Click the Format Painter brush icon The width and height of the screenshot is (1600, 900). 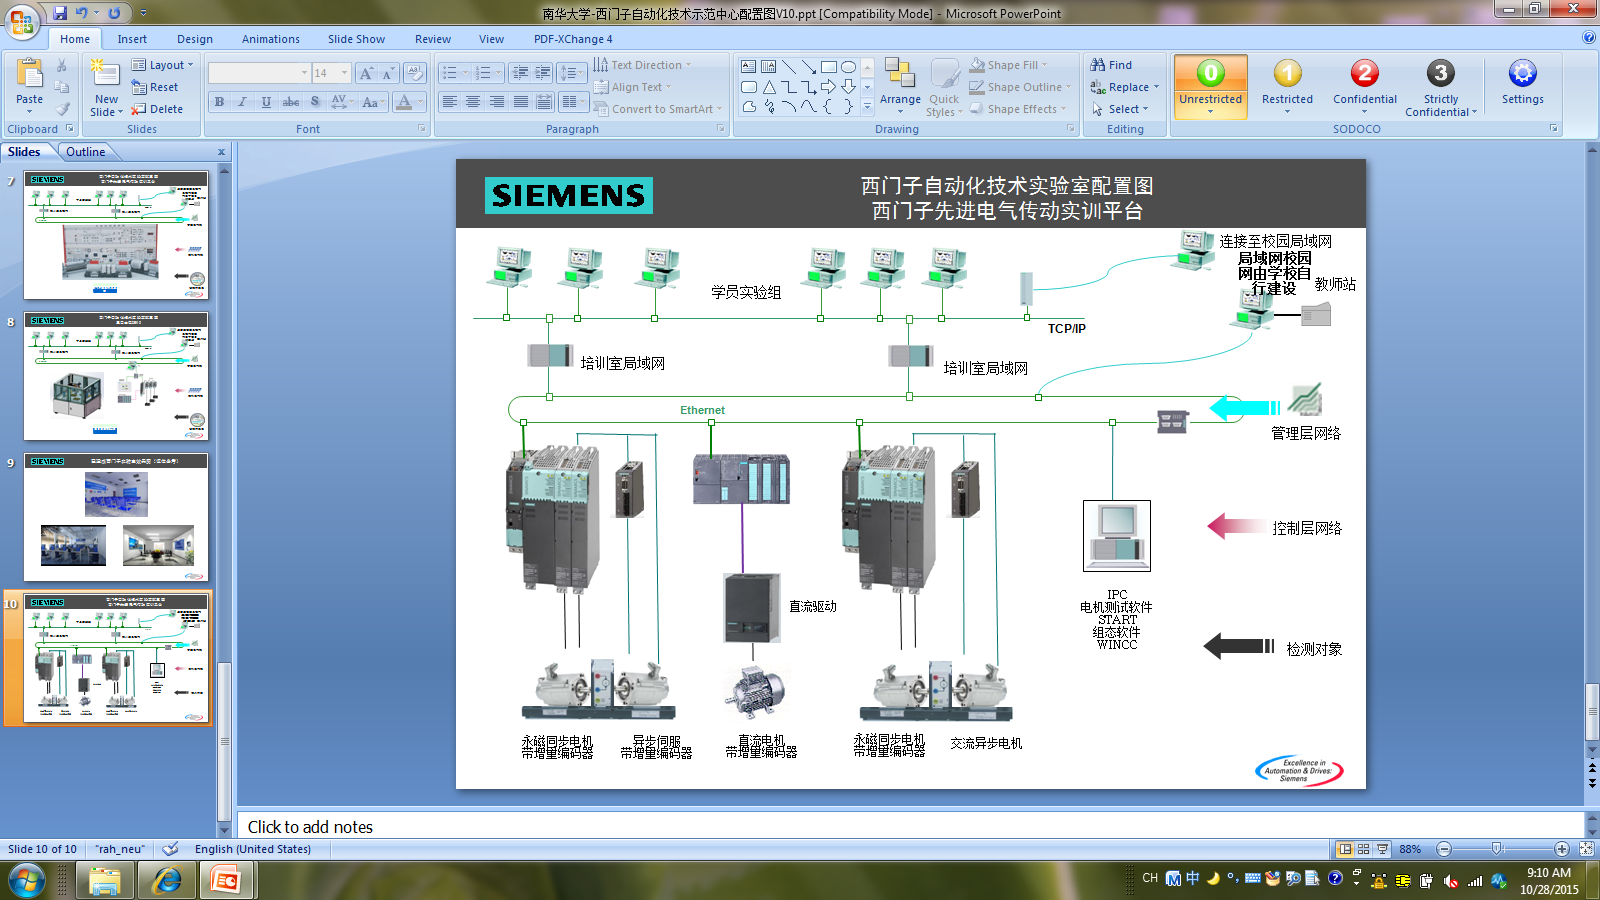[x=62, y=109]
